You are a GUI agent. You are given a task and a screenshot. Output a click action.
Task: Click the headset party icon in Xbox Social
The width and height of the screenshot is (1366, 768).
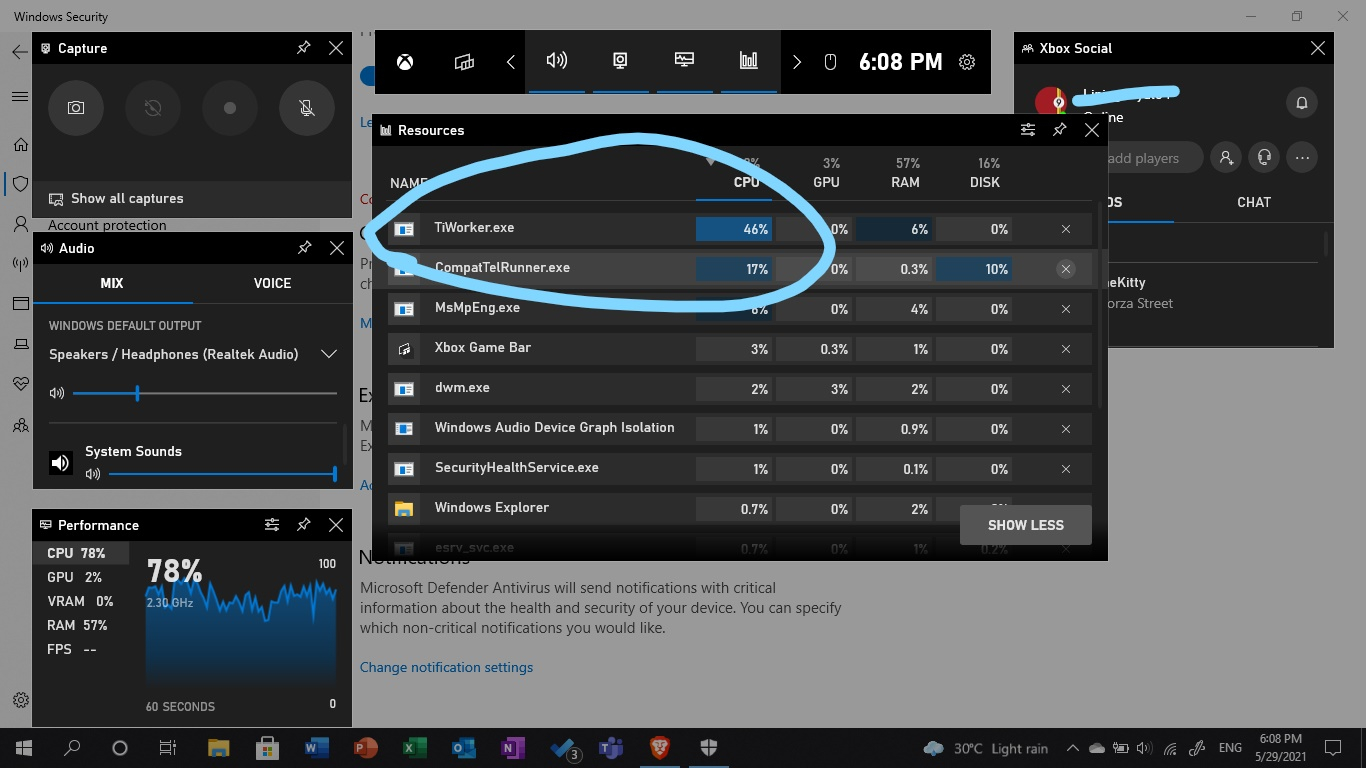tap(1264, 157)
